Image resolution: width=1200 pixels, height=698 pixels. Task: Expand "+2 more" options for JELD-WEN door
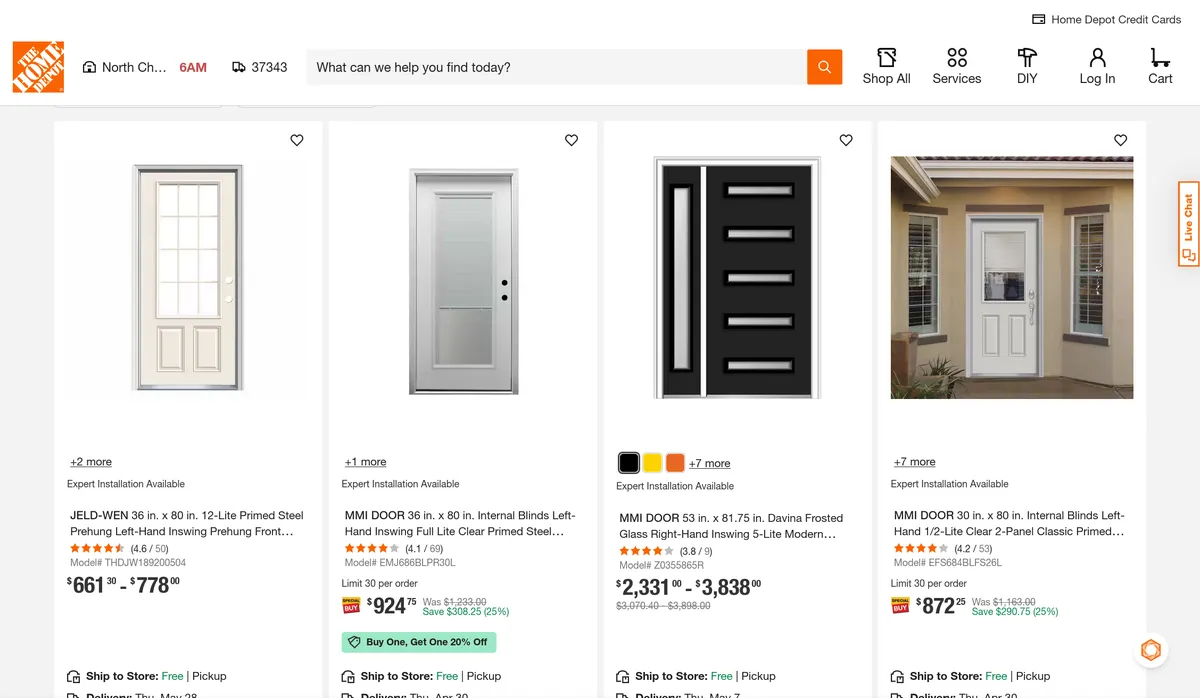click(x=91, y=462)
